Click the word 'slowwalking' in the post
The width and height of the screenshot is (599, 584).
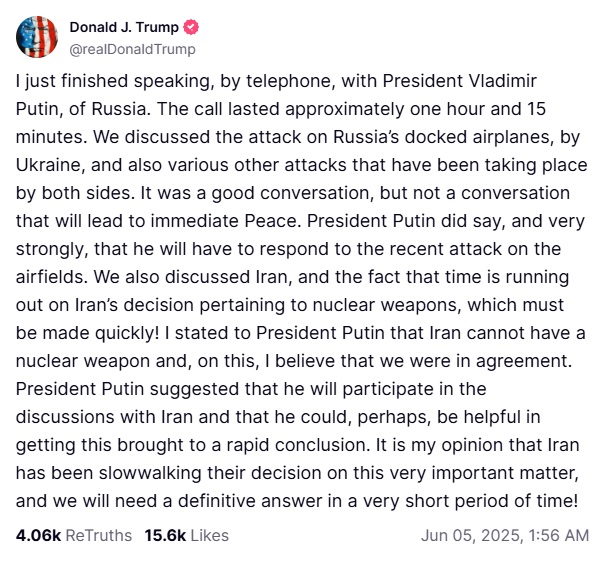pyautogui.click(x=150, y=473)
